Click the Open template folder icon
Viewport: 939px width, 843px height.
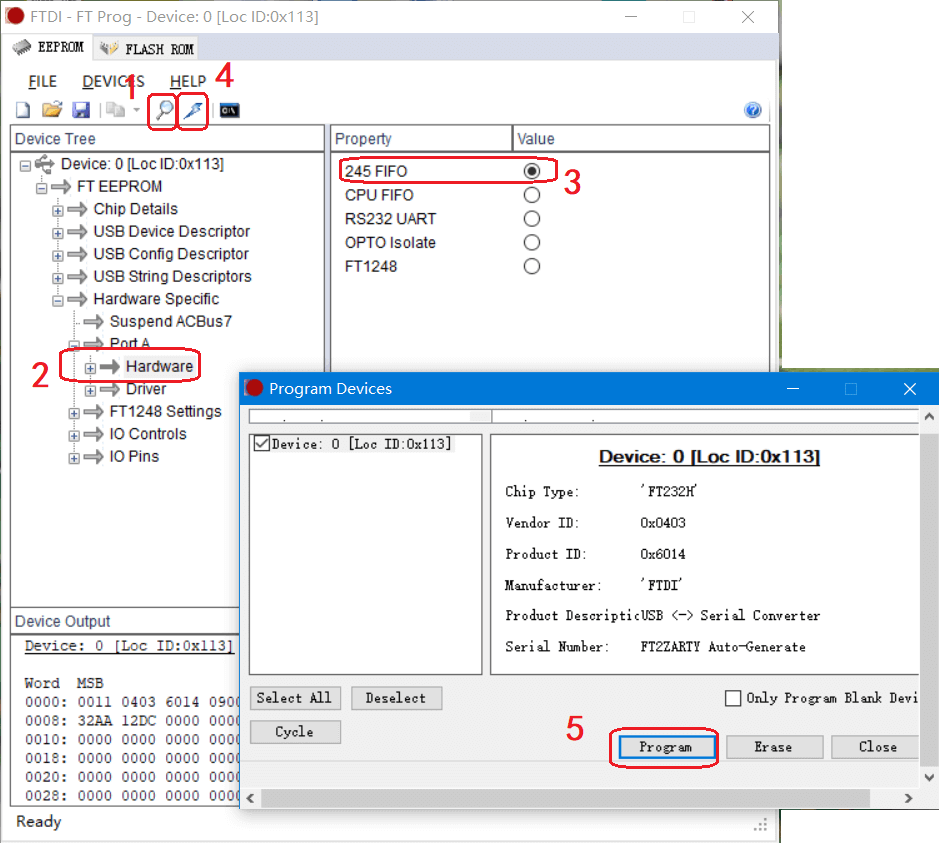pos(52,110)
